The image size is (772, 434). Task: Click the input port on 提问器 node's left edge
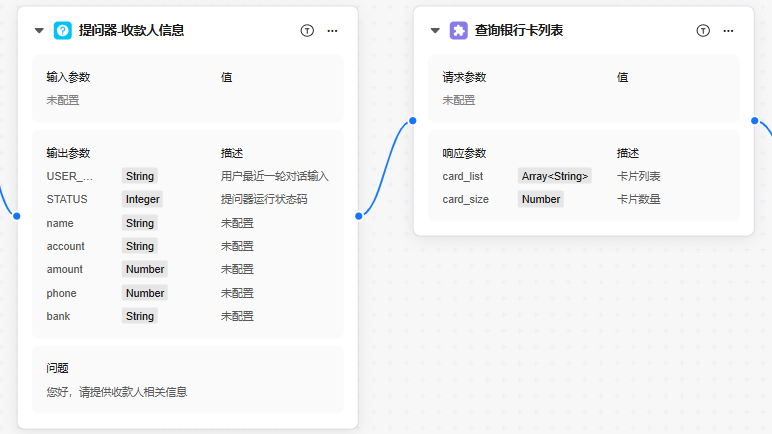click(17, 216)
